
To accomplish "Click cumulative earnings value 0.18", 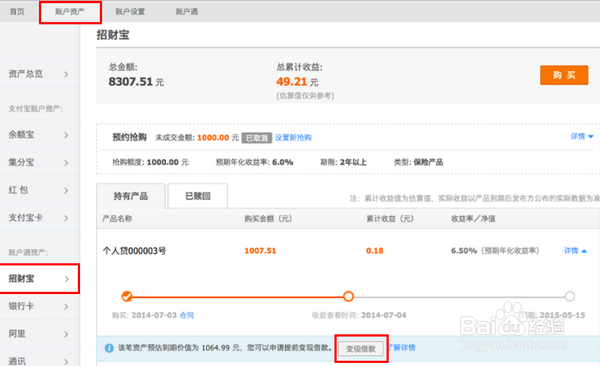I will pyautogui.click(x=375, y=251).
